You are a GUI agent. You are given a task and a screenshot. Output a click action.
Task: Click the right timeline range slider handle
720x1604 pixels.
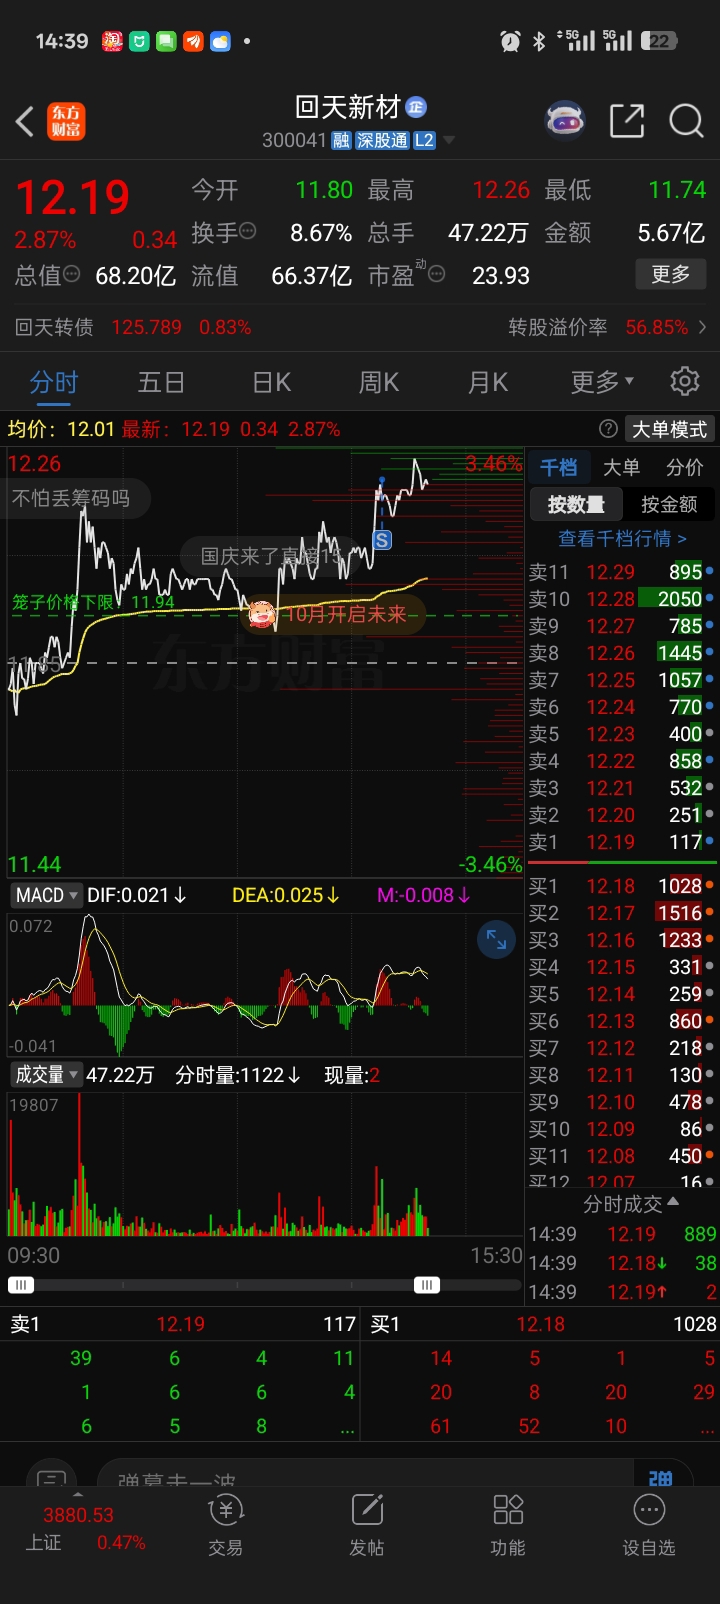pyautogui.click(x=427, y=1285)
